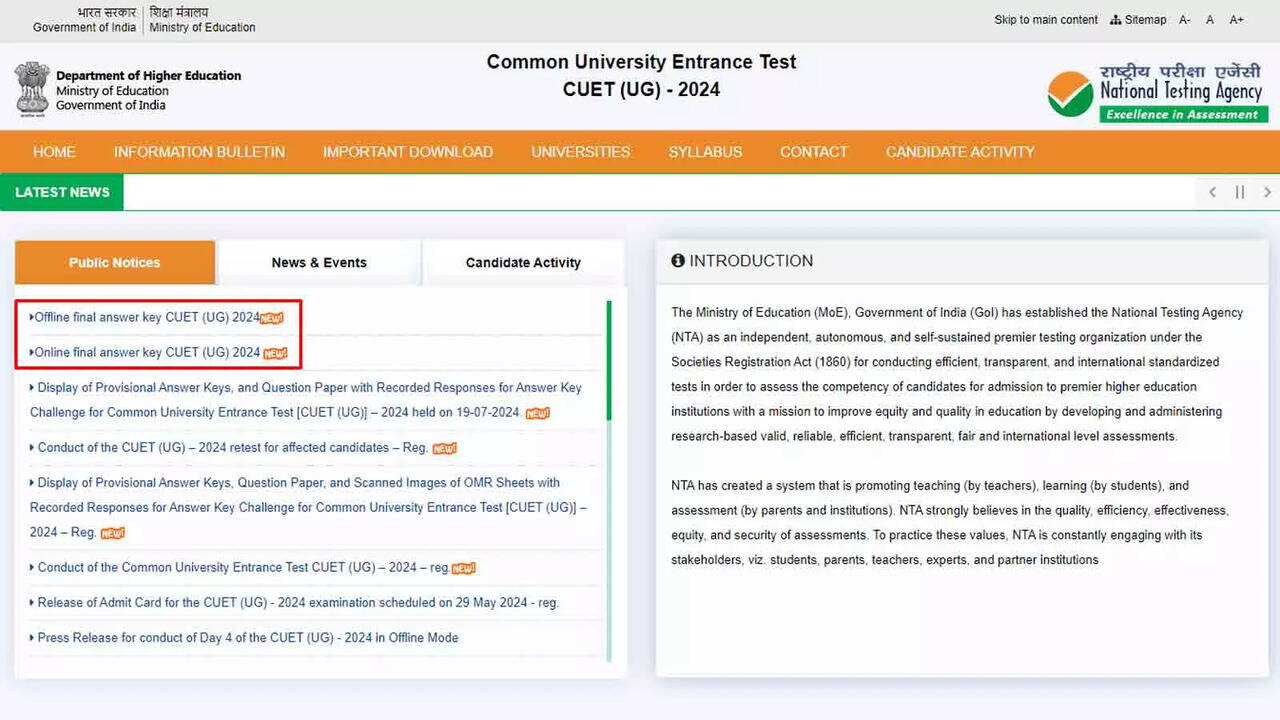
Task: Click the green notices list scrollbar
Action: [x=609, y=360]
